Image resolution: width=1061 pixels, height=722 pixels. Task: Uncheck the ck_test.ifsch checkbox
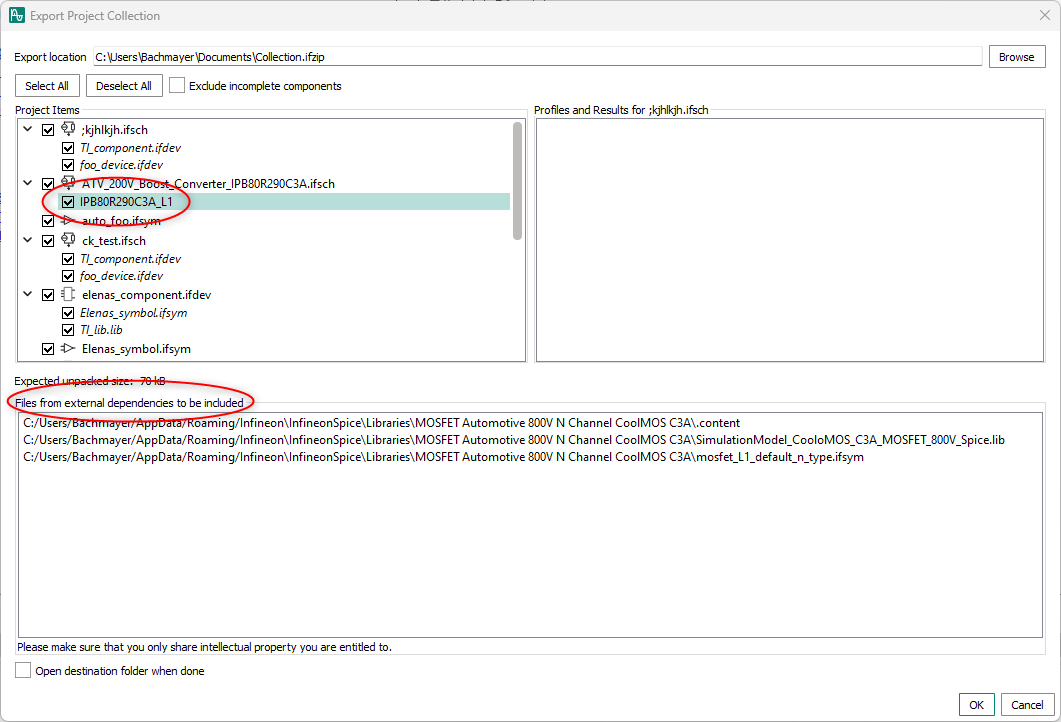point(48,241)
